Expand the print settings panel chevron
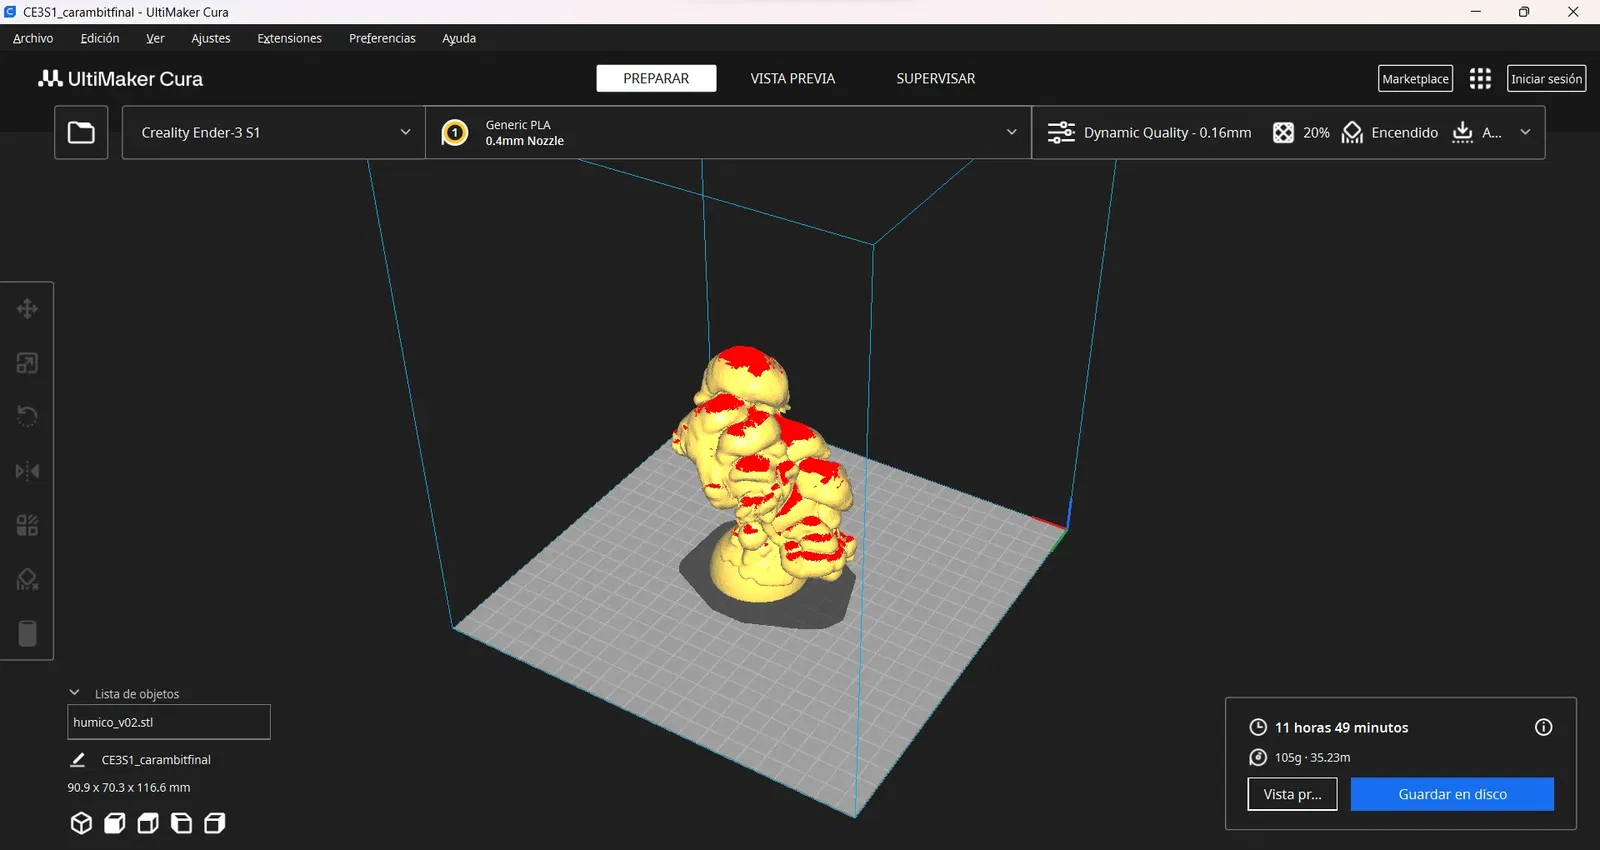The height and width of the screenshot is (850, 1600). tap(1525, 132)
